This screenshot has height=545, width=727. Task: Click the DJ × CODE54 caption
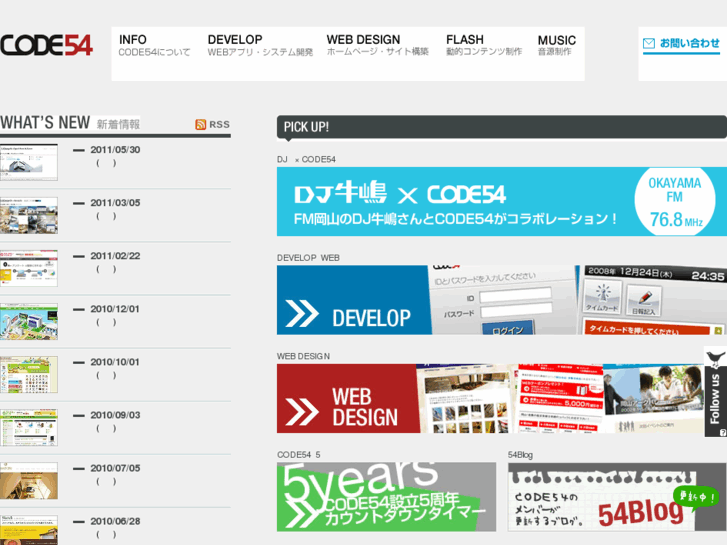pyautogui.click(x=306, y=160)
